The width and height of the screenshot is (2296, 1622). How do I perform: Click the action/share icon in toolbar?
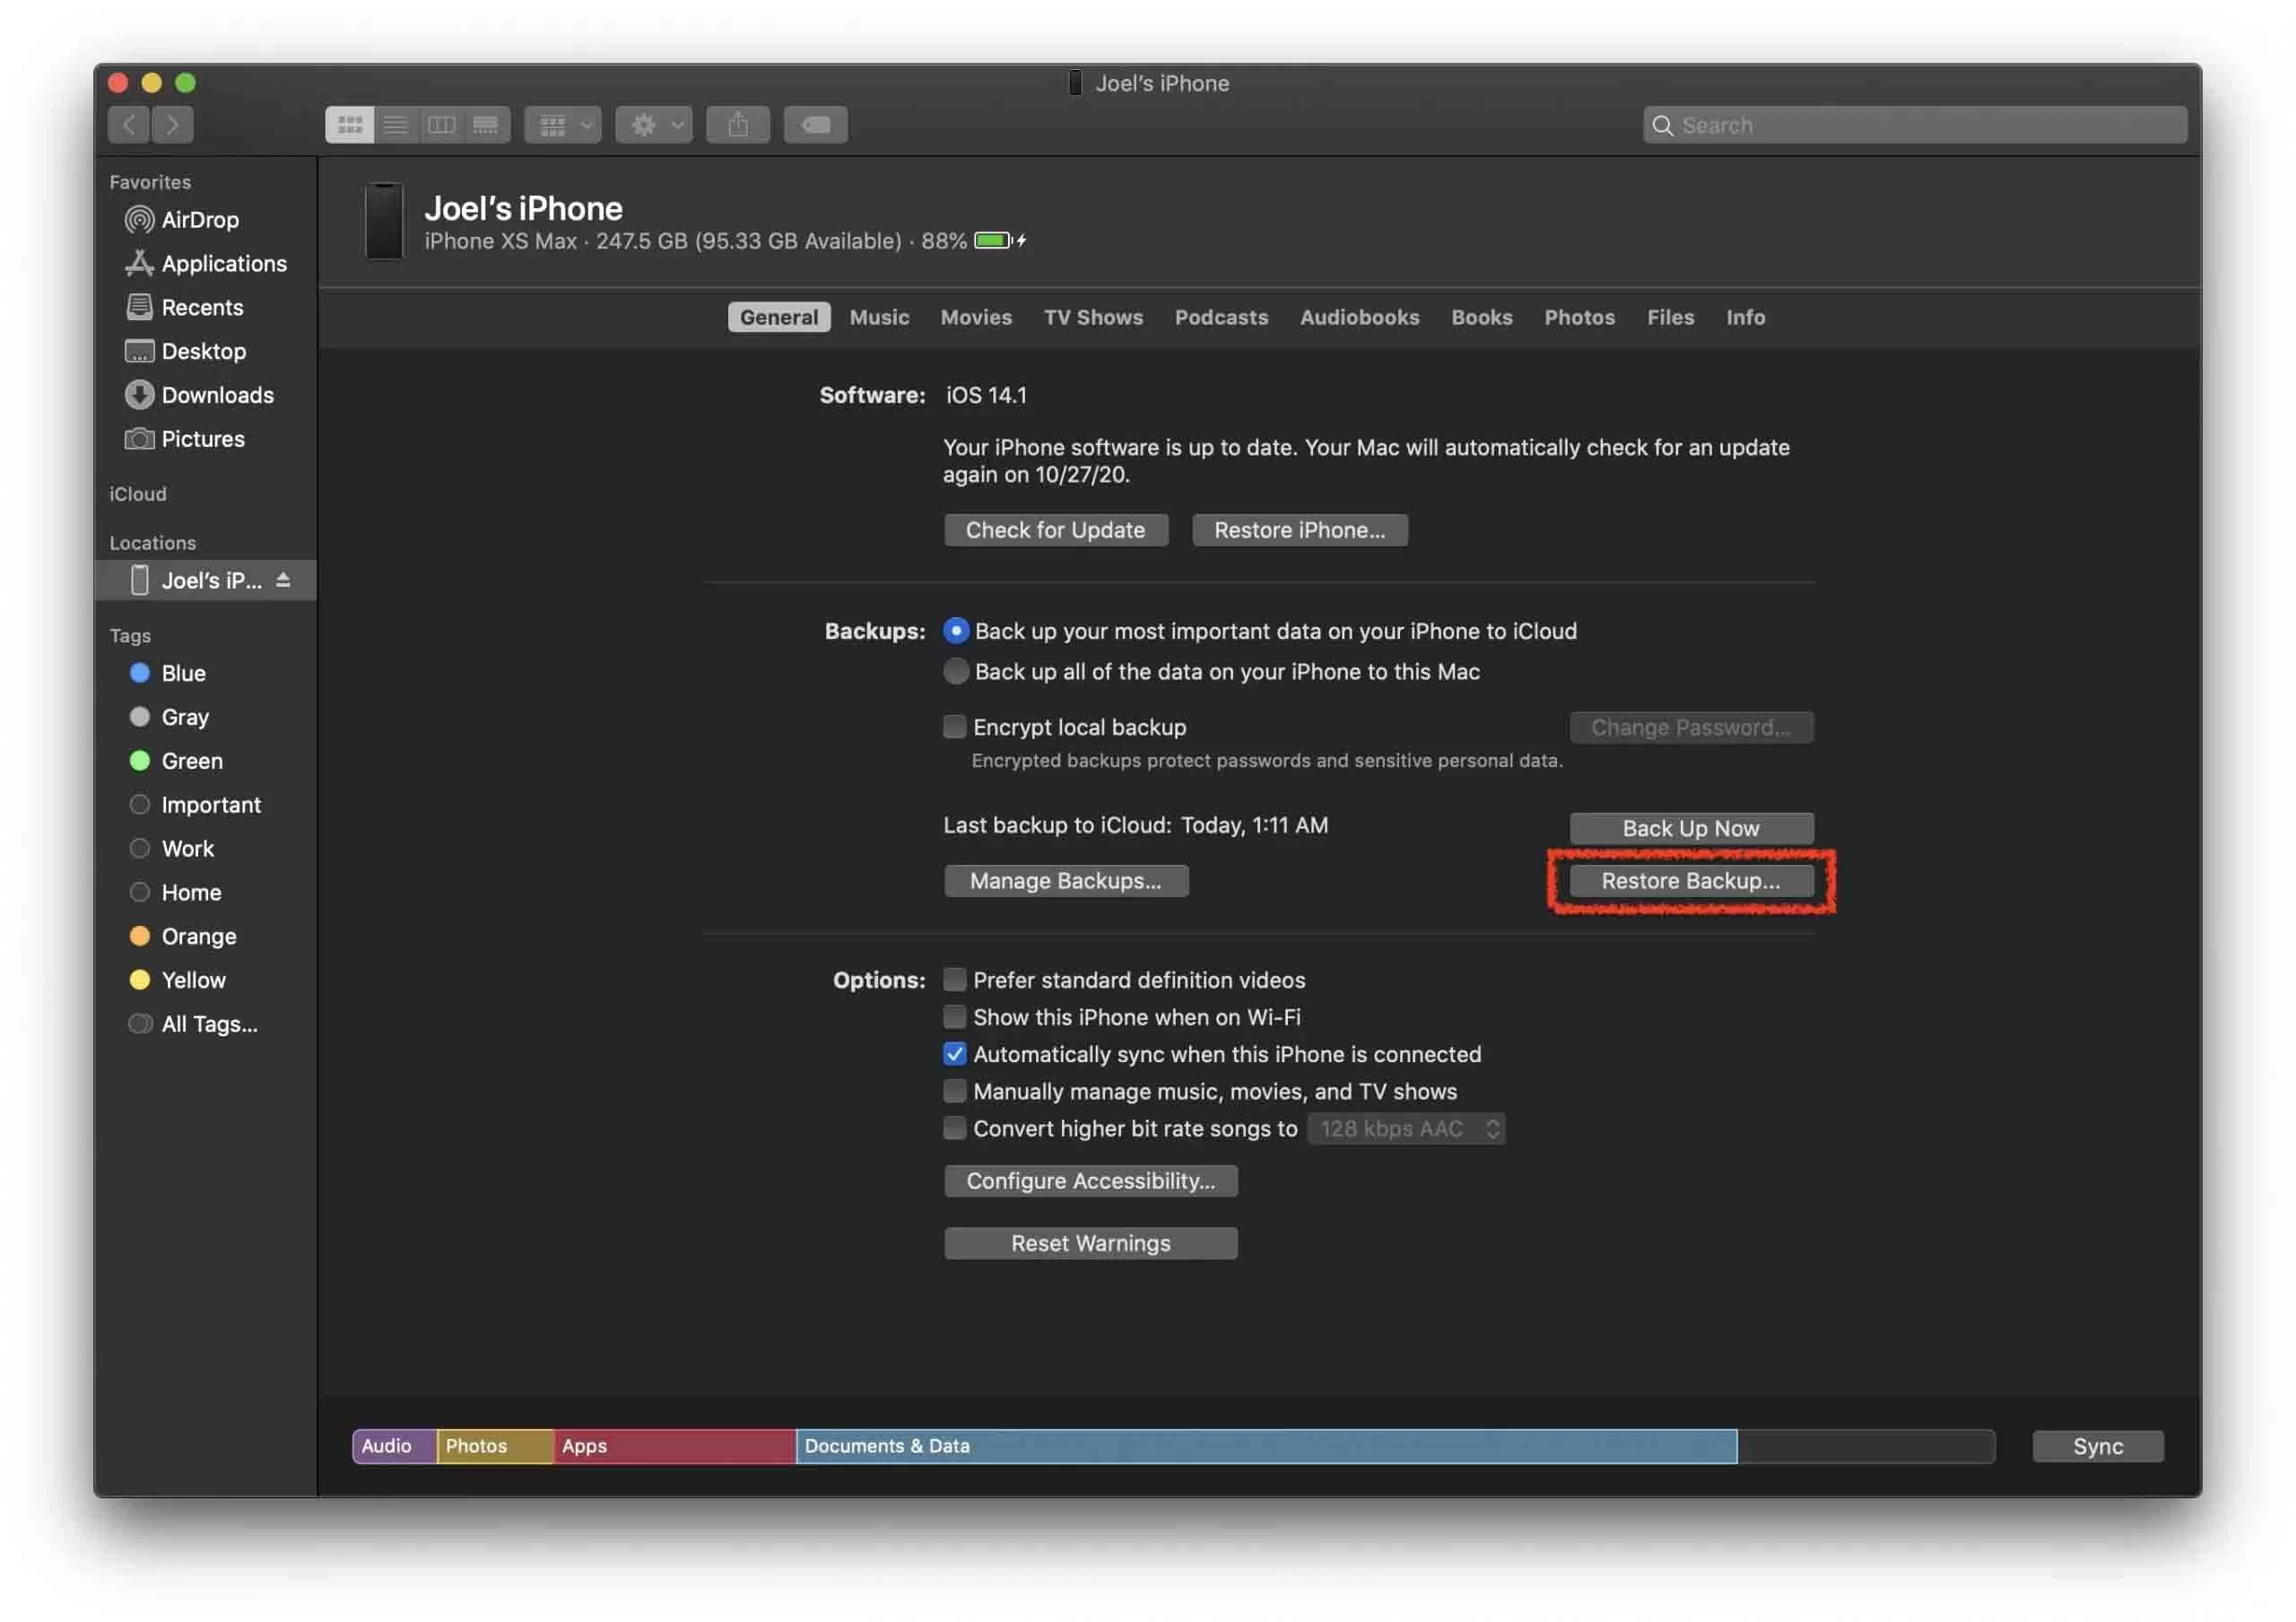click(736, 123)
